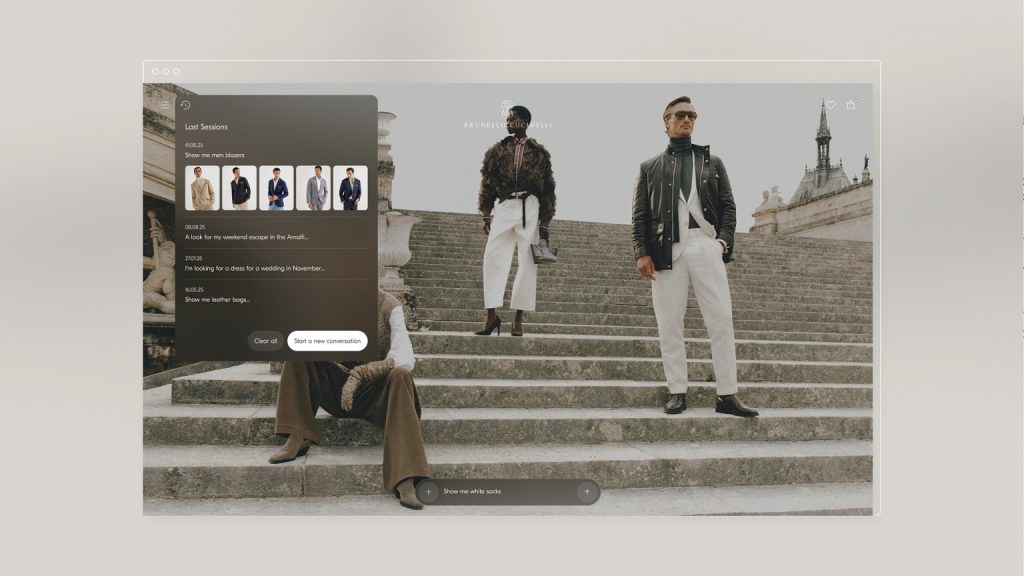Click the plus icon in chat bar
The height and width of the screenshot is (576, 1024).
pos(429,492)
